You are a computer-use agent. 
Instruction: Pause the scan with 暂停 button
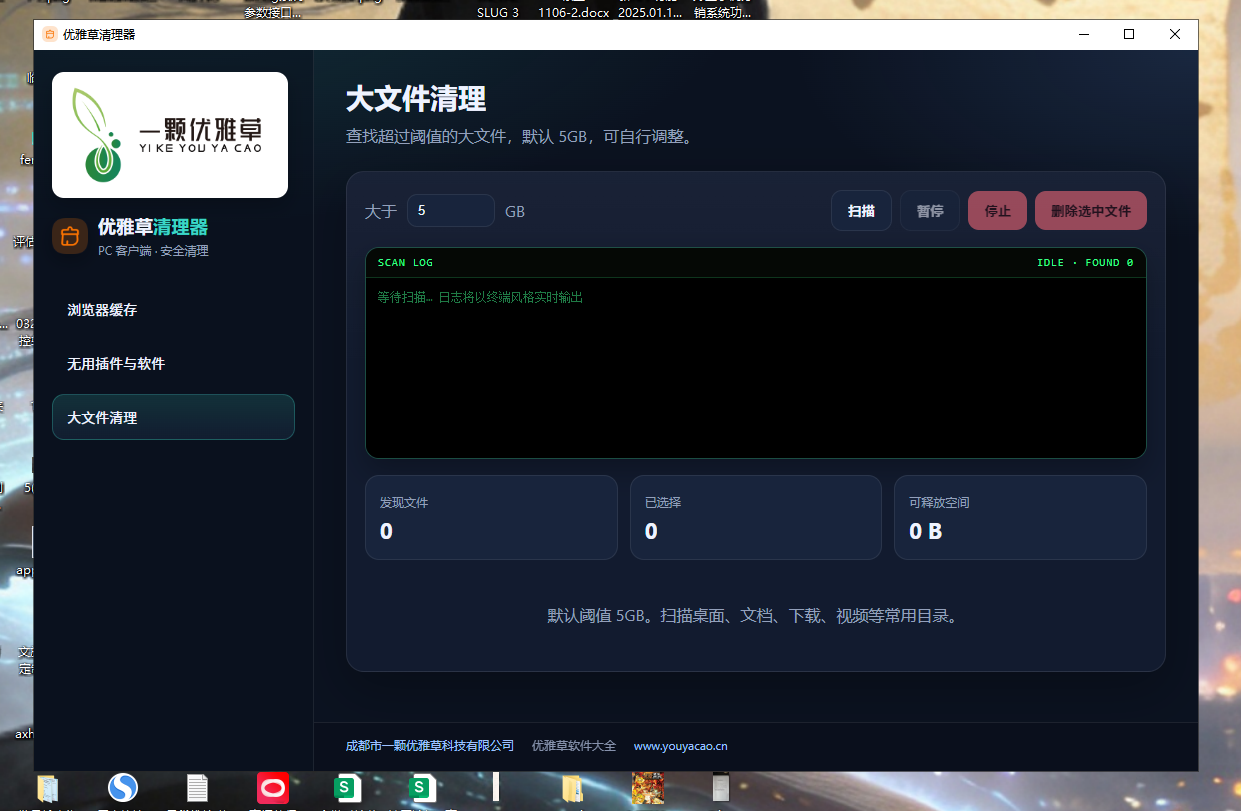tap(930, 211)
